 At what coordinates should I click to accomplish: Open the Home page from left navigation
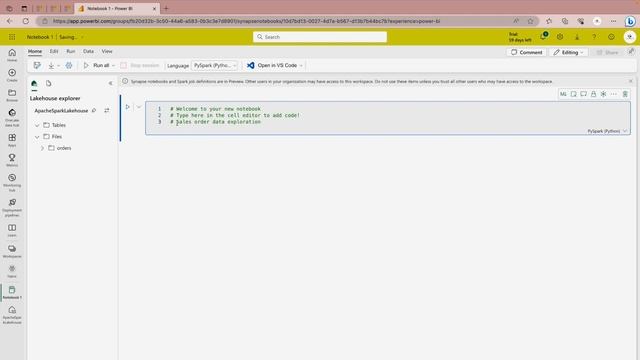pos(12,55)
